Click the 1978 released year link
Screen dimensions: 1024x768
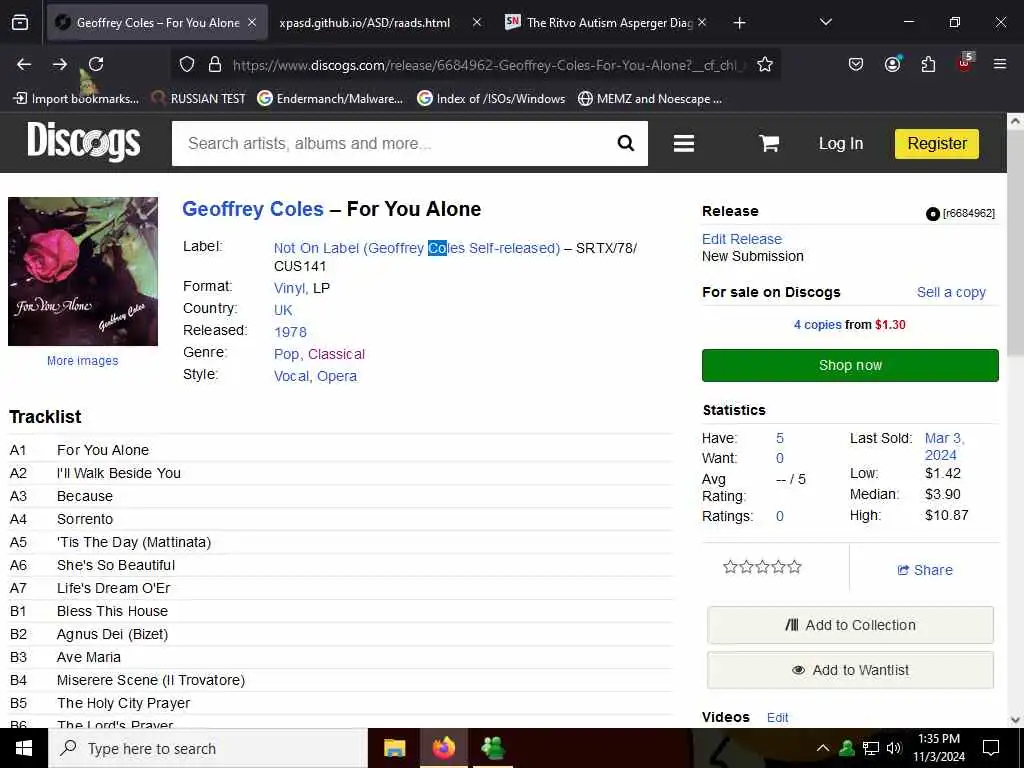click(291, 332)
